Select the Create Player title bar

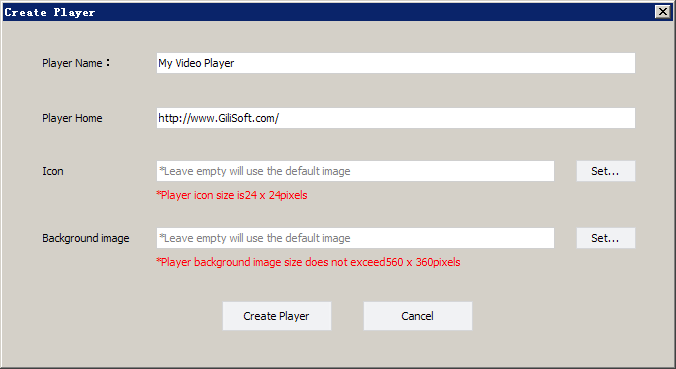click(328, 12)
